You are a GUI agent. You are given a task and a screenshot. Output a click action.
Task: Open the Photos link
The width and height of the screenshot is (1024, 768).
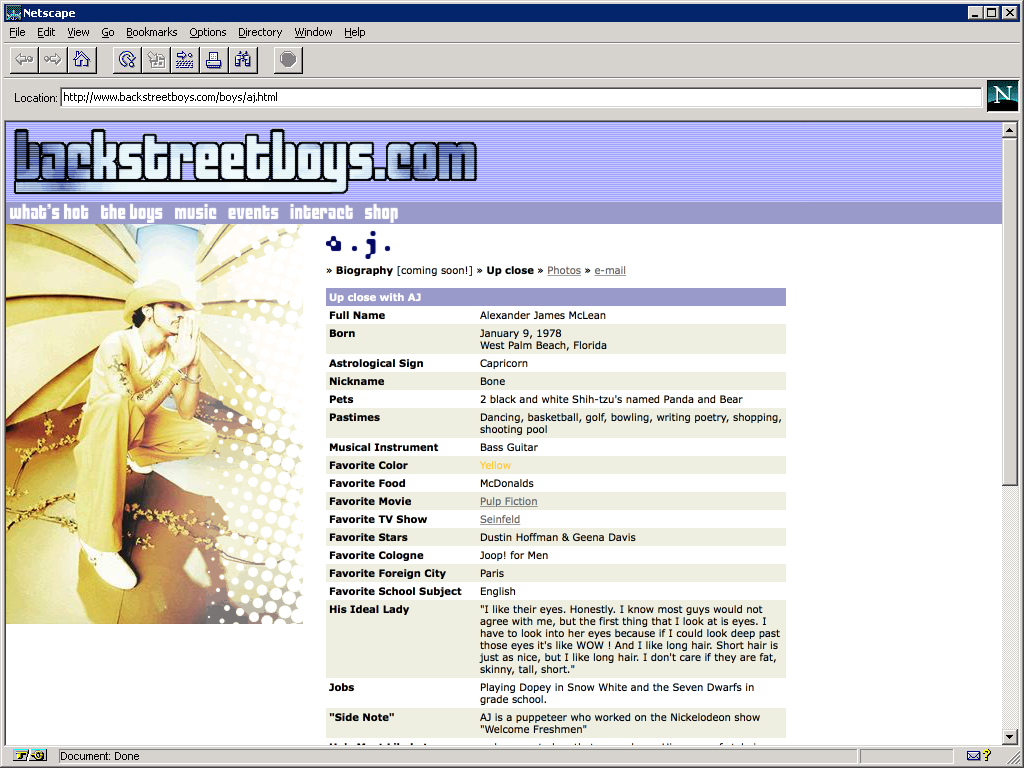coord(564,270)
